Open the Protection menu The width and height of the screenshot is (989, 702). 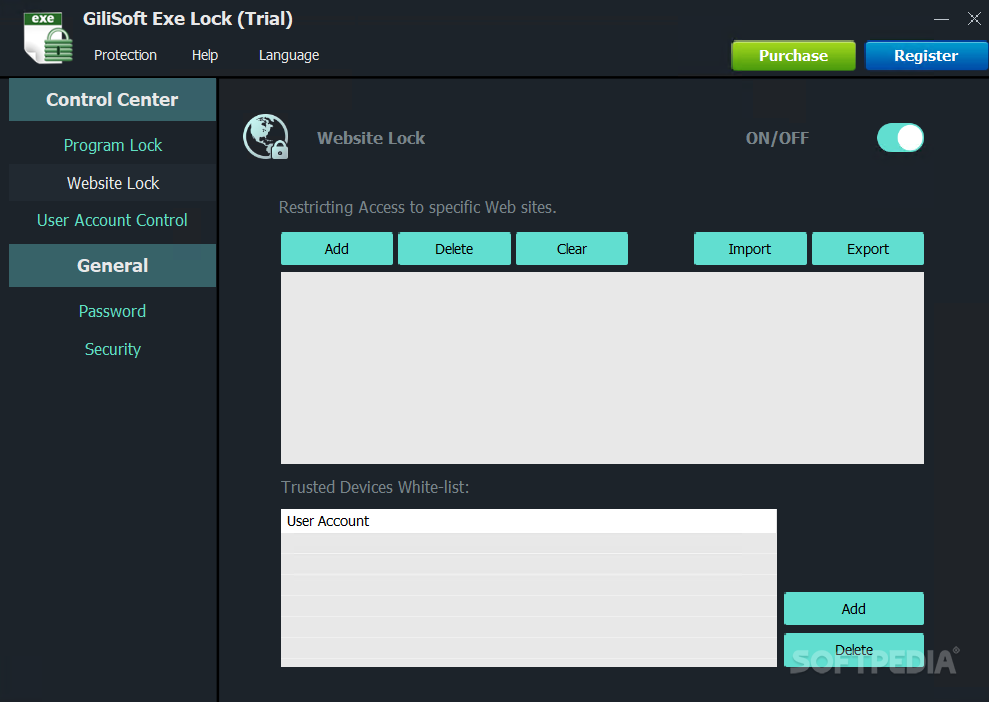pos(125,56)
